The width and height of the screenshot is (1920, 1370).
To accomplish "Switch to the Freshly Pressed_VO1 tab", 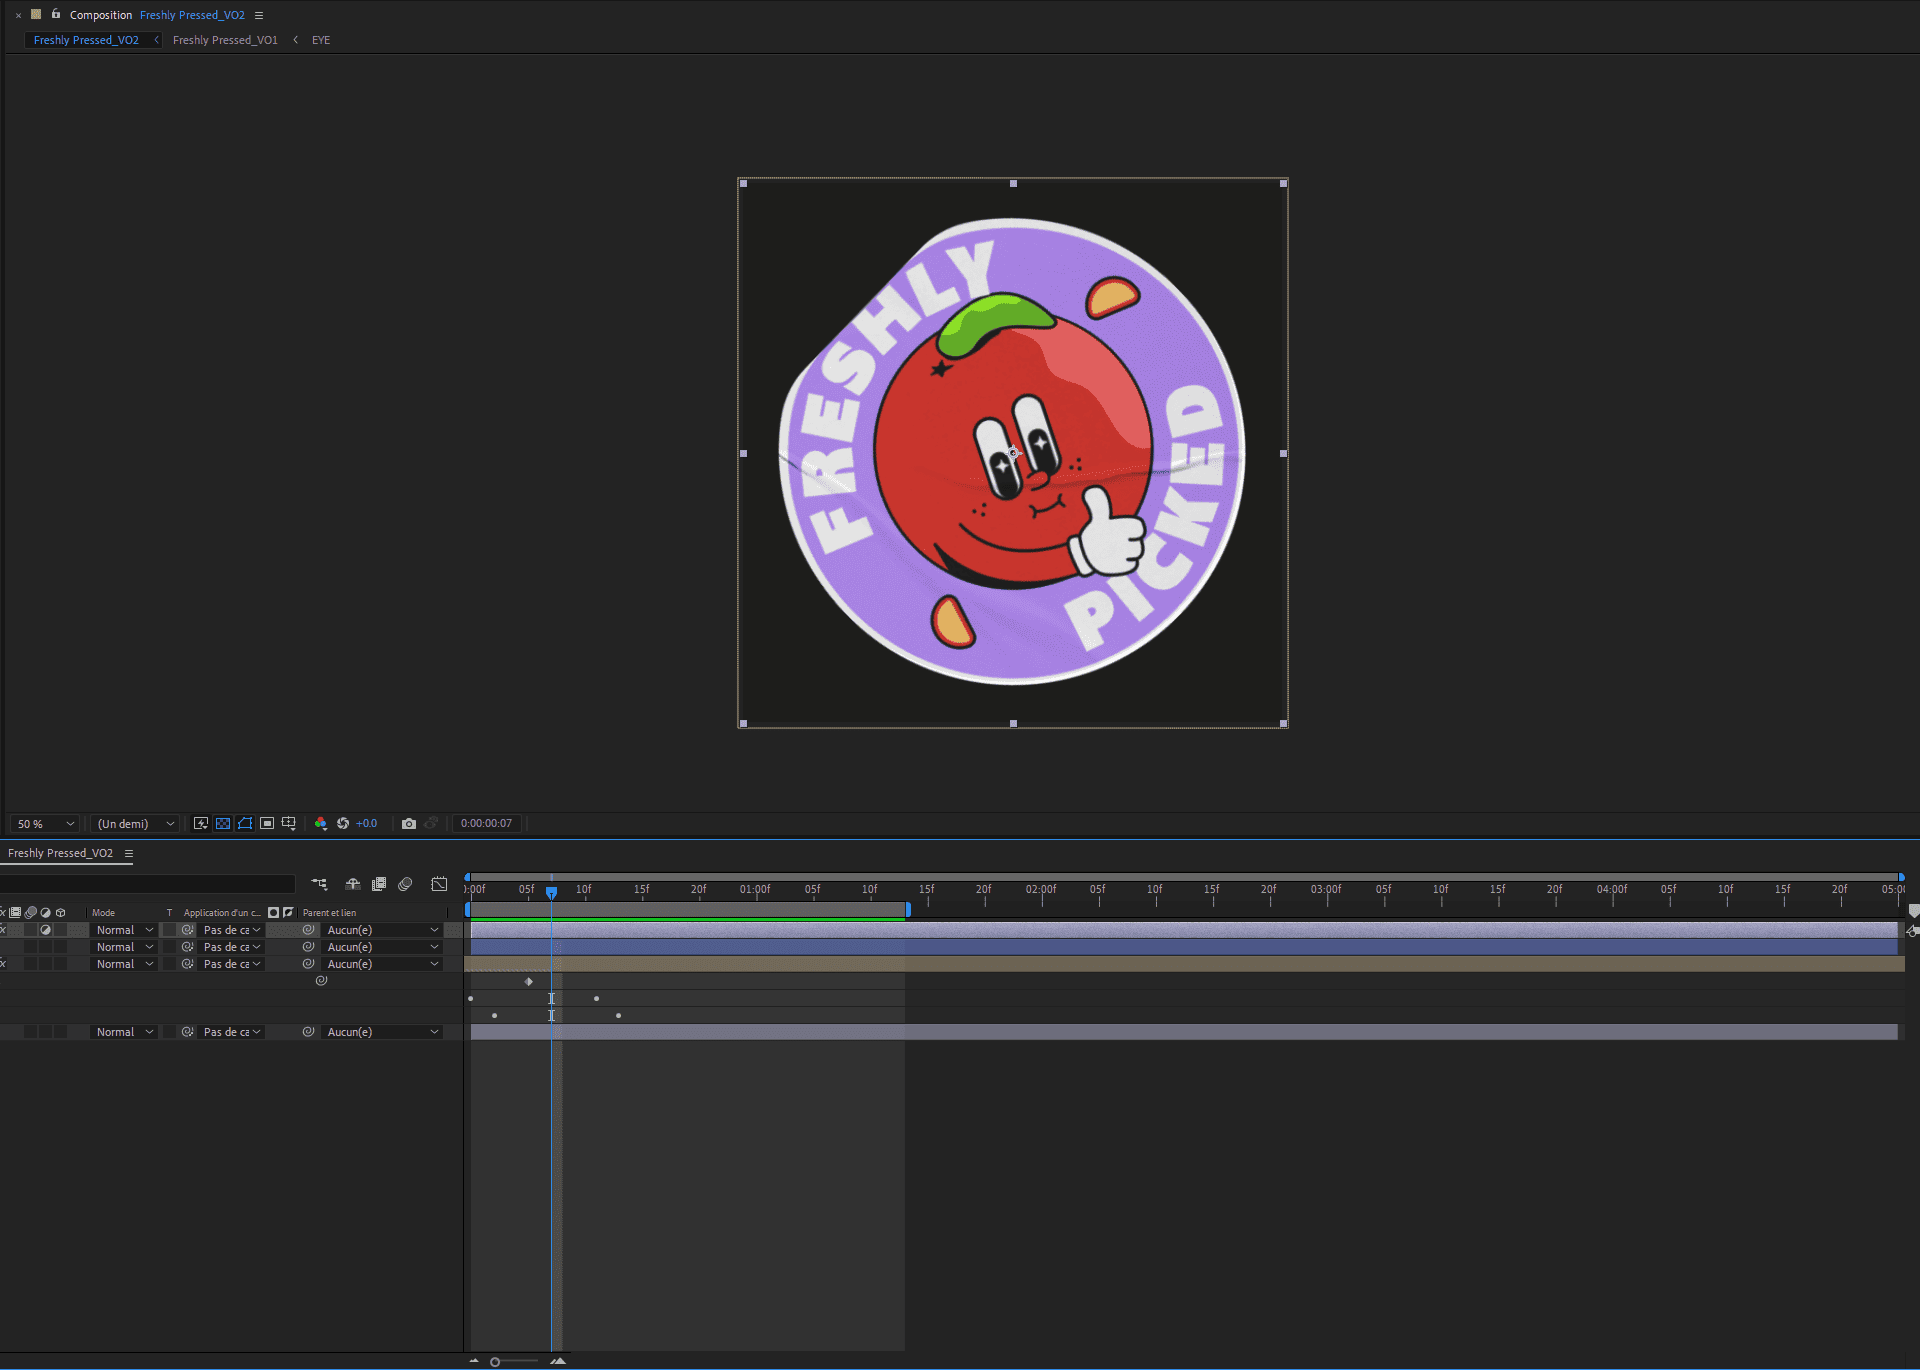I will click(x=225, y=40).
